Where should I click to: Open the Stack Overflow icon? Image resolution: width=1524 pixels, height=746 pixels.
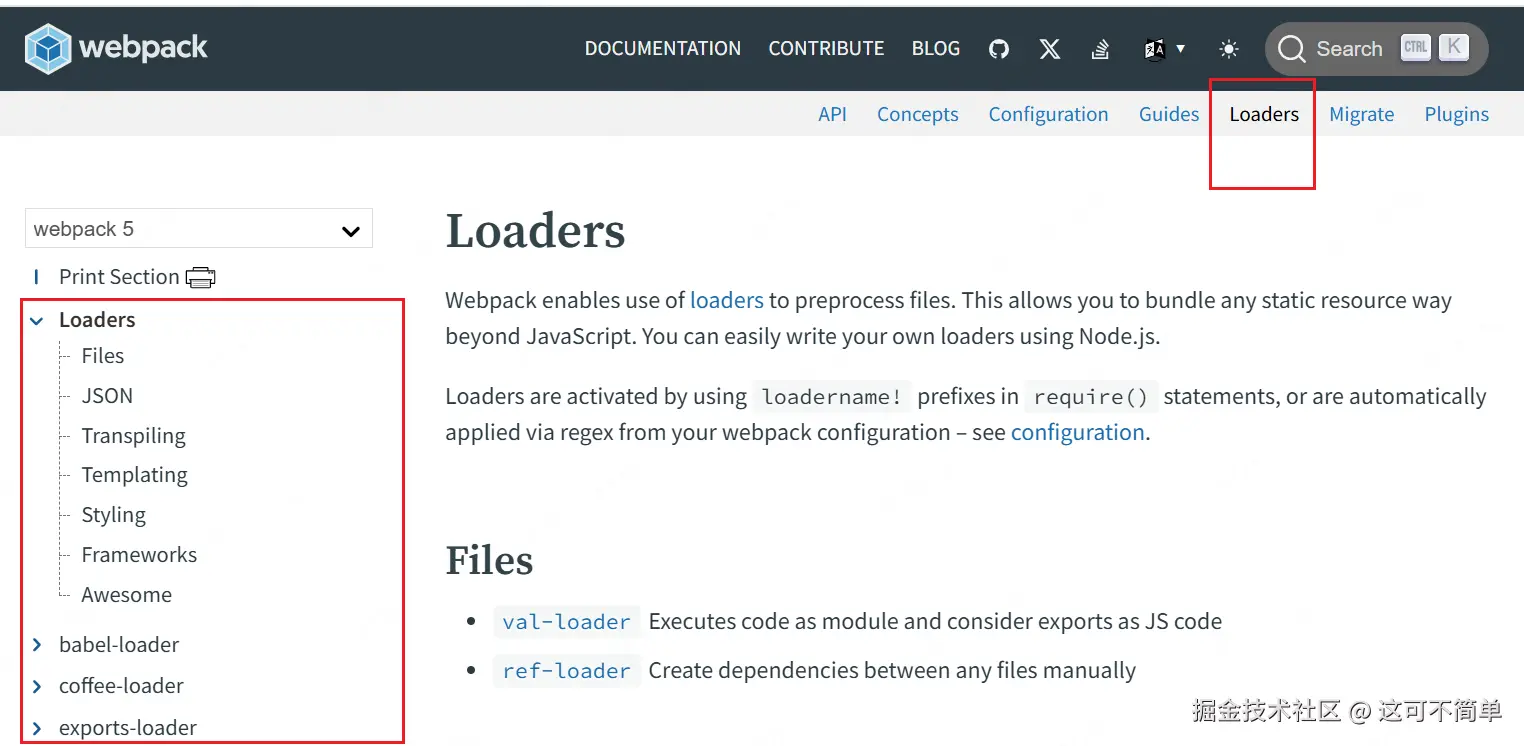1101,49
